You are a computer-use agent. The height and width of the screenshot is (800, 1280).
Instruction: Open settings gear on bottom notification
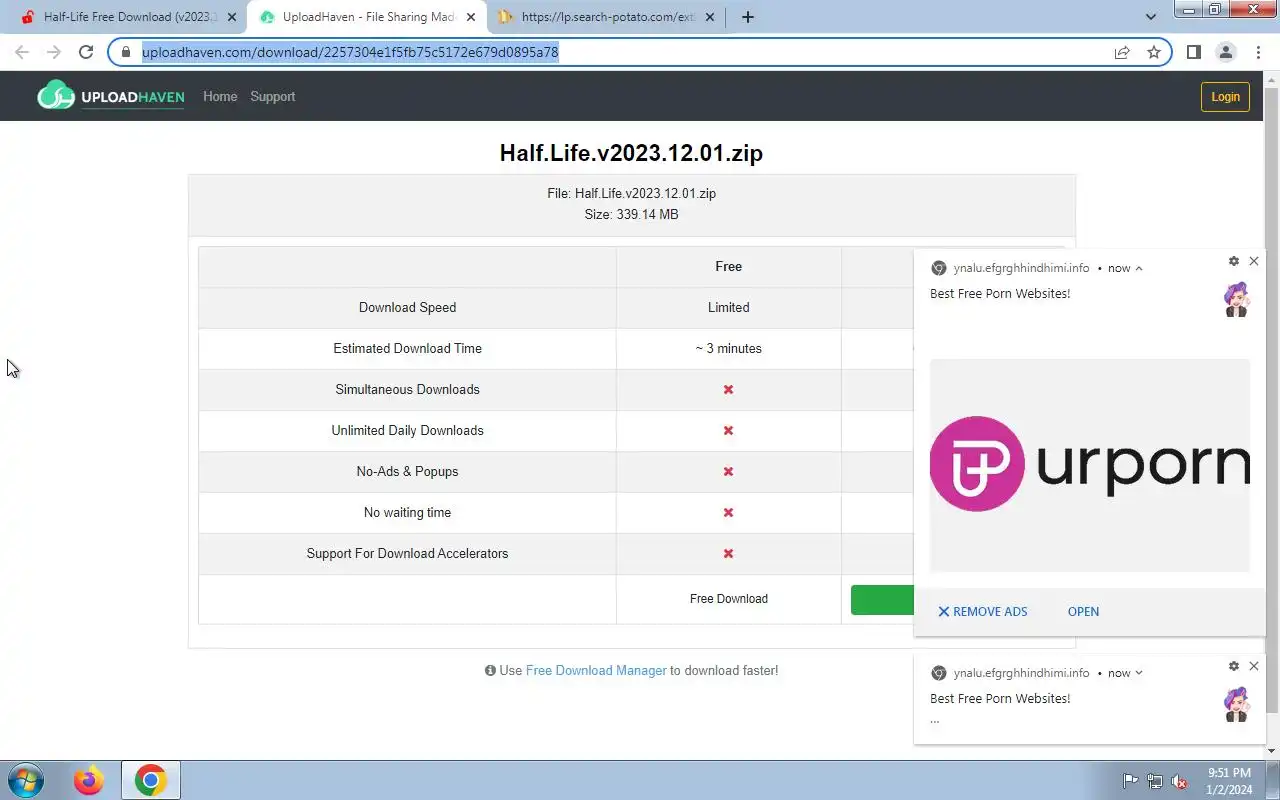coord(1234,666)
